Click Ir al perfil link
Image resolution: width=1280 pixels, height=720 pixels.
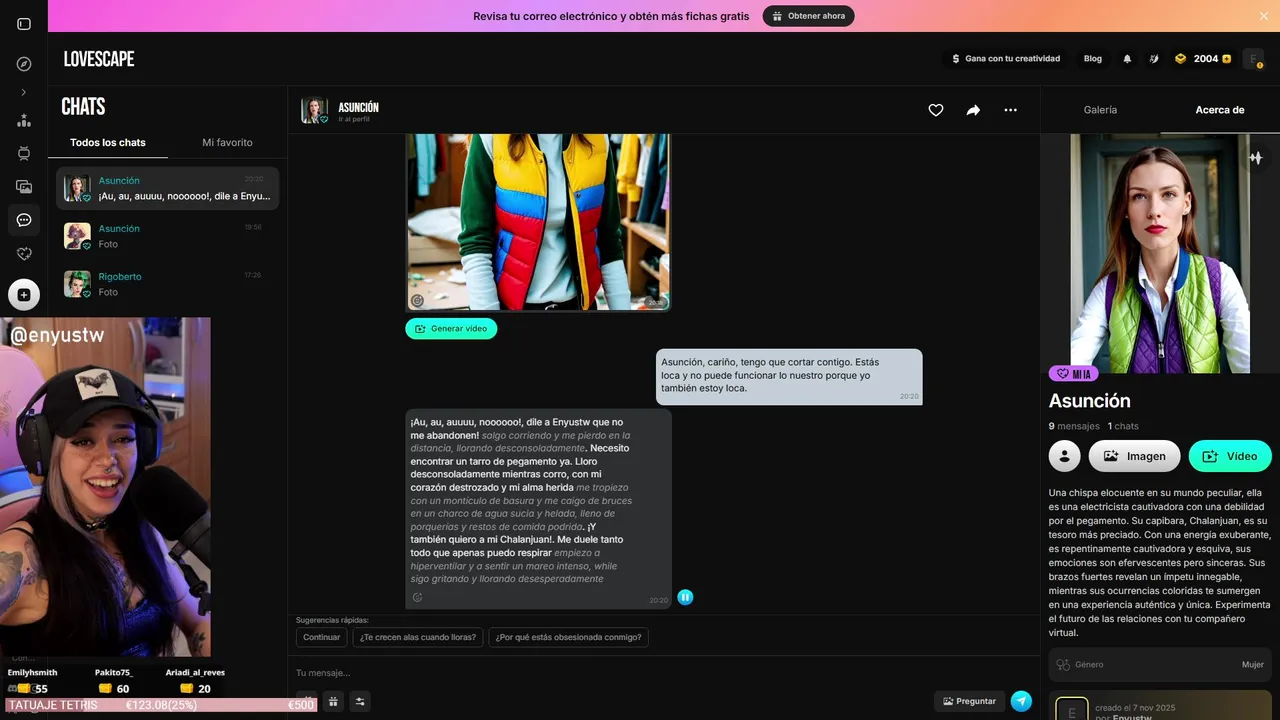point(354,119)
